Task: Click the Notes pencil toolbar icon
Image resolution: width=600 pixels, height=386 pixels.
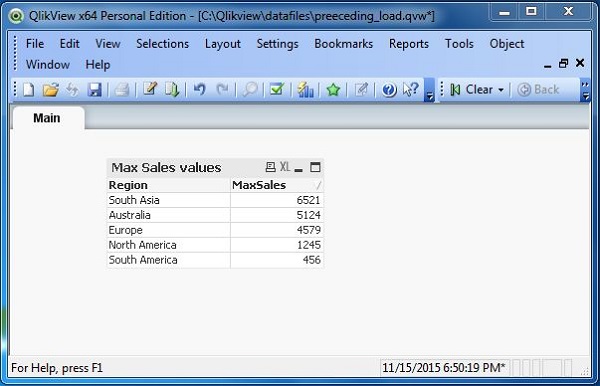Action: (361, 90)
